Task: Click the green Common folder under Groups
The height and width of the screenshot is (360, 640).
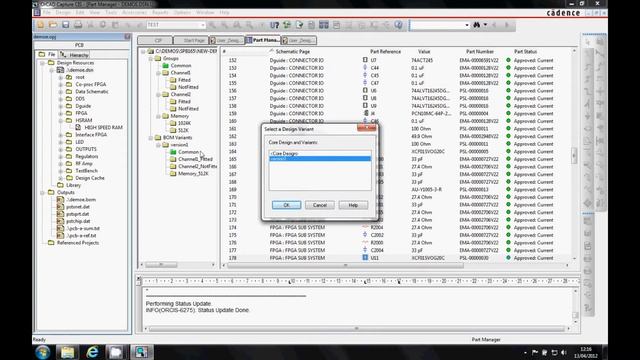Action: (x=165, y=65)
